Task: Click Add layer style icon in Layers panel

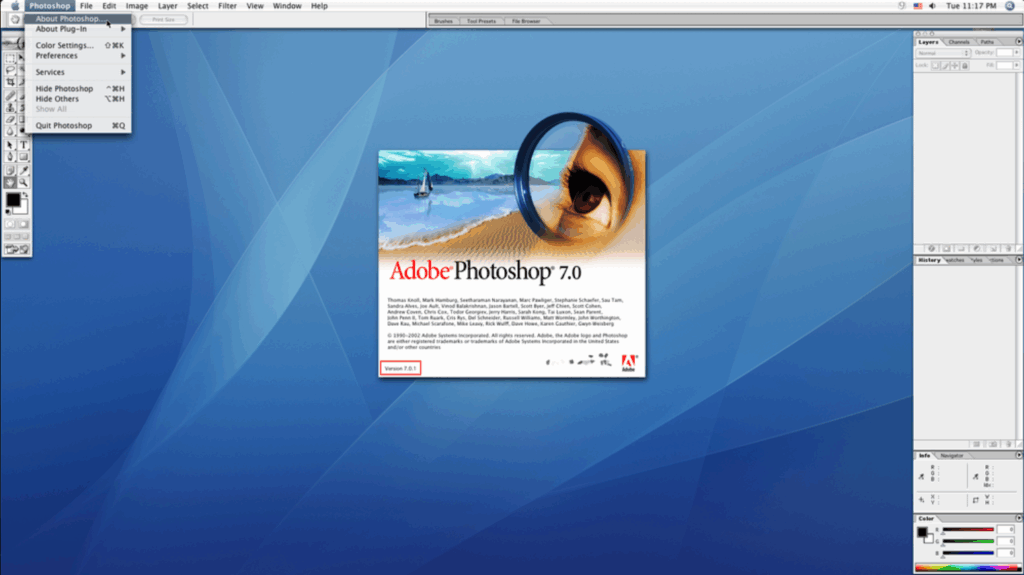Action: 931,248
